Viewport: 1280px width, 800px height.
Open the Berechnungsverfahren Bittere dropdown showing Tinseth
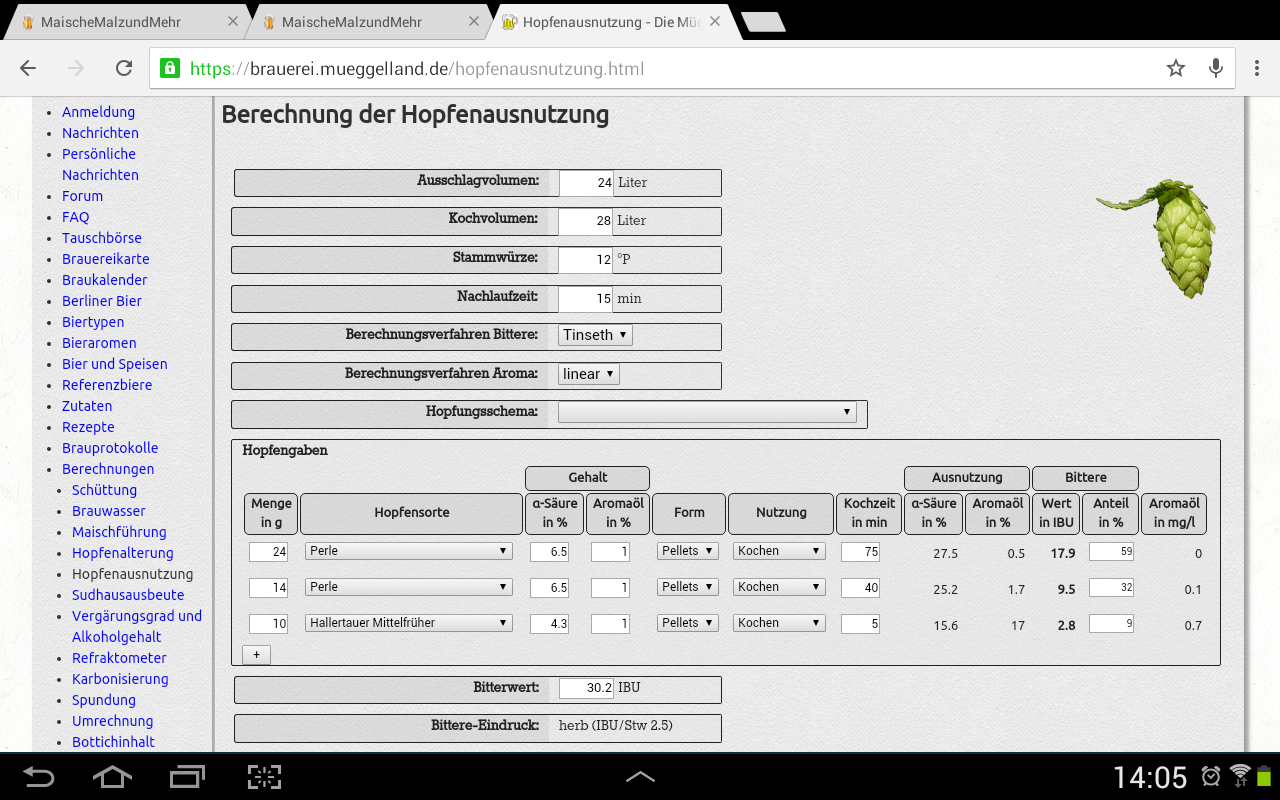pos(595,335)
